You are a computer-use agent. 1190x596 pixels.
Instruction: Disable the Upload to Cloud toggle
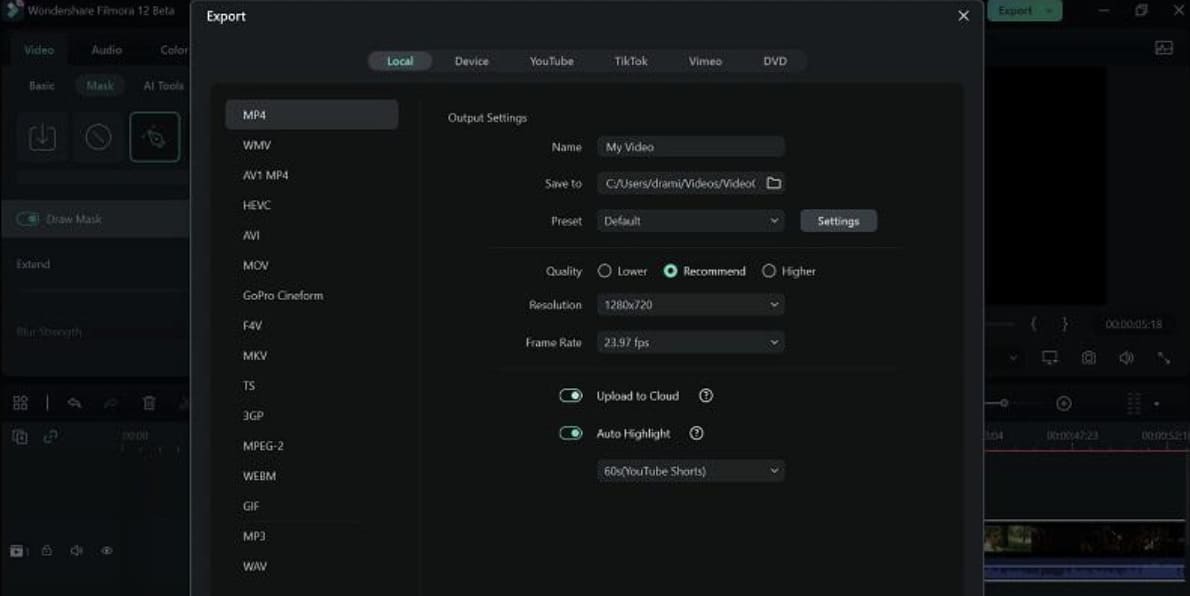coord(571,396)
